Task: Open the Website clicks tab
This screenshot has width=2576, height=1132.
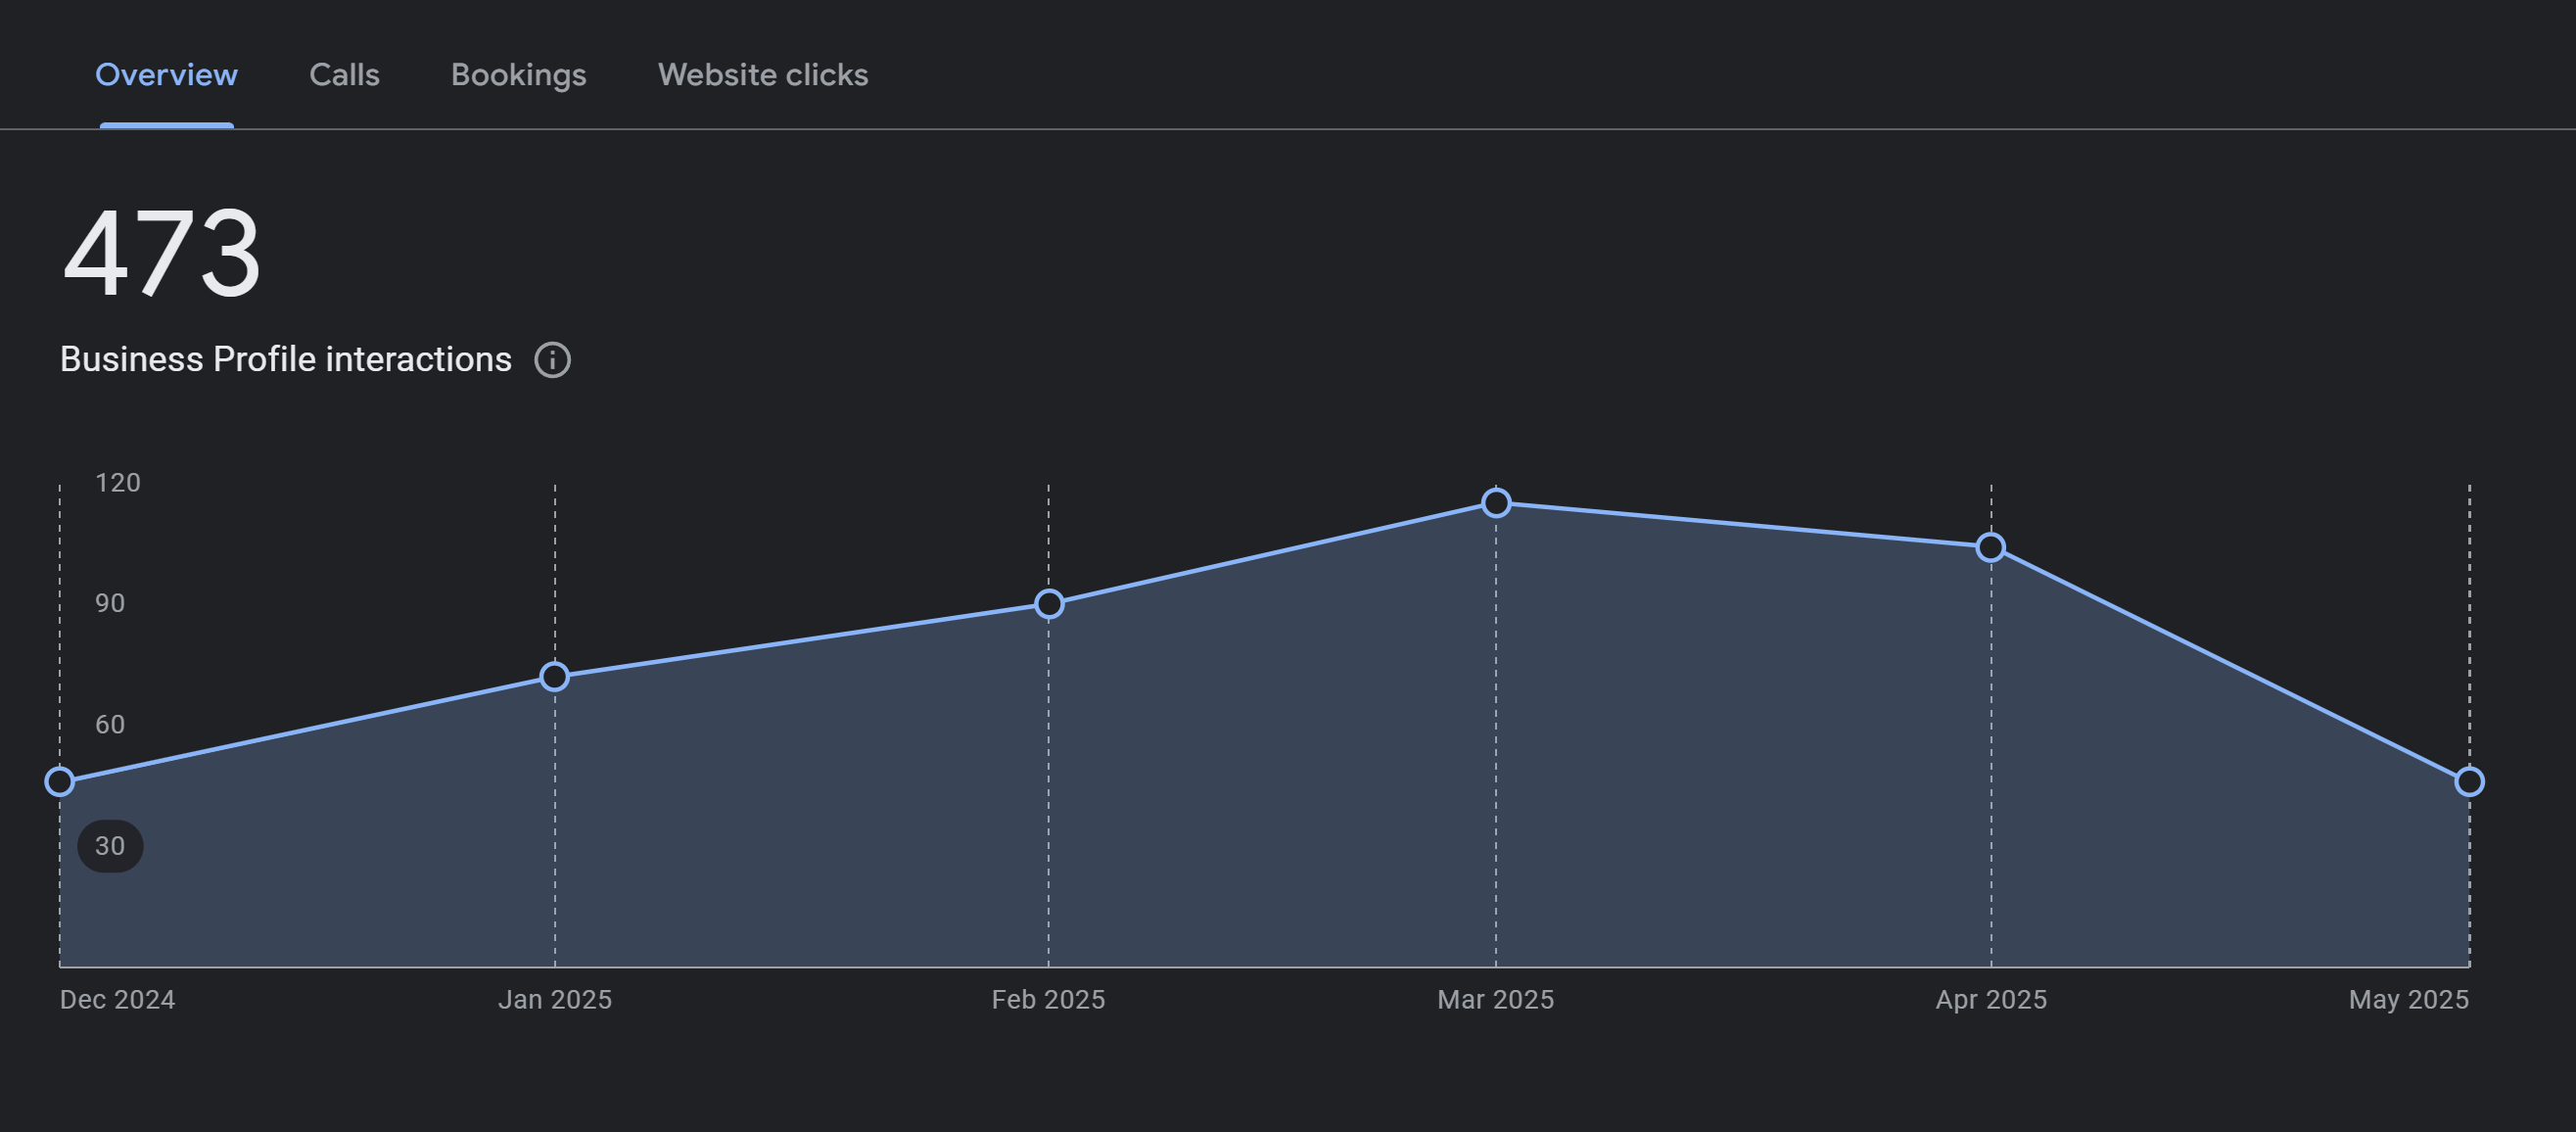Action: (763, 75)
